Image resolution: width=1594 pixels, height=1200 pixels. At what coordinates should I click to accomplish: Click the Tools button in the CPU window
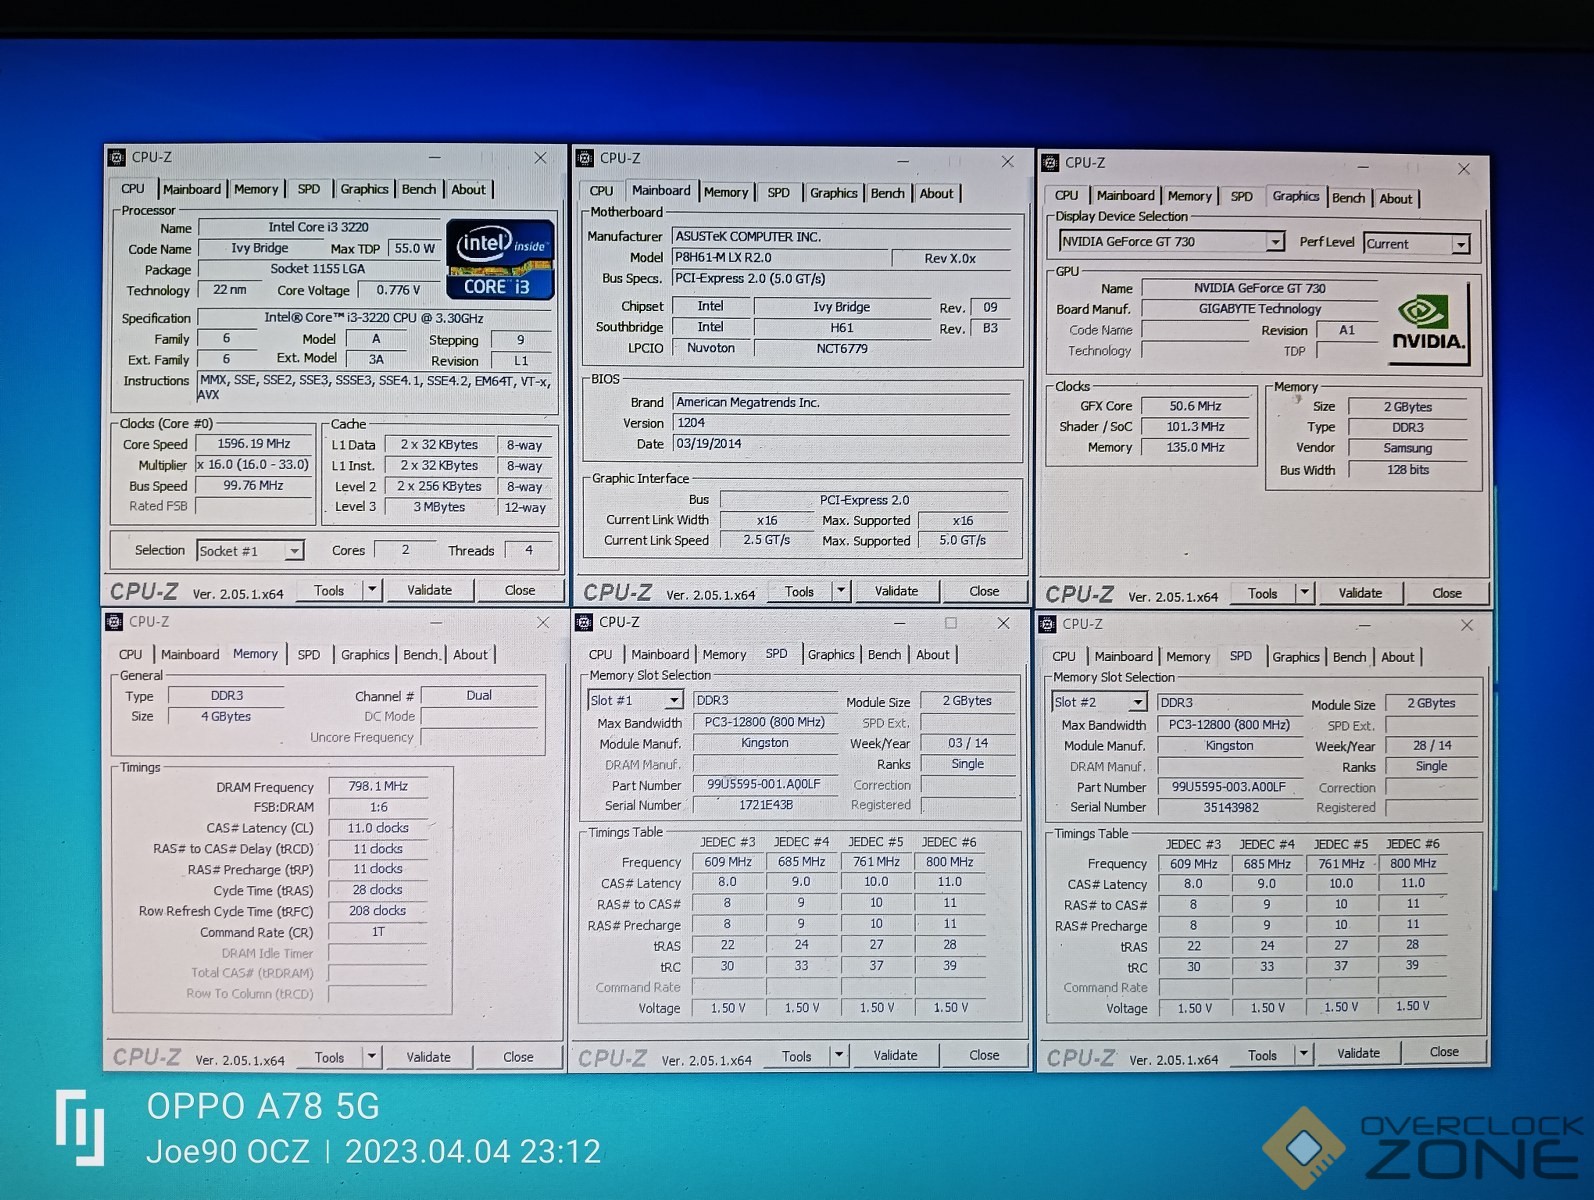pyautogui.click(x=329, y=590)
